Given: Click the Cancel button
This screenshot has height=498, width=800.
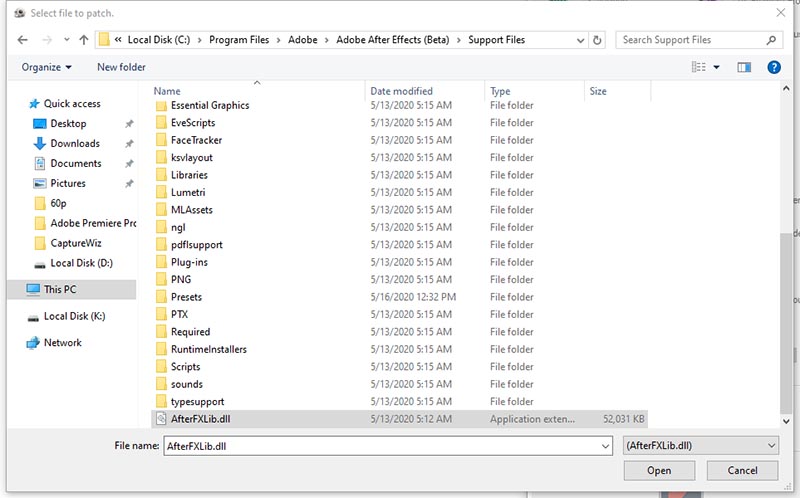Looking at the screenshot, I should [742, 470].
